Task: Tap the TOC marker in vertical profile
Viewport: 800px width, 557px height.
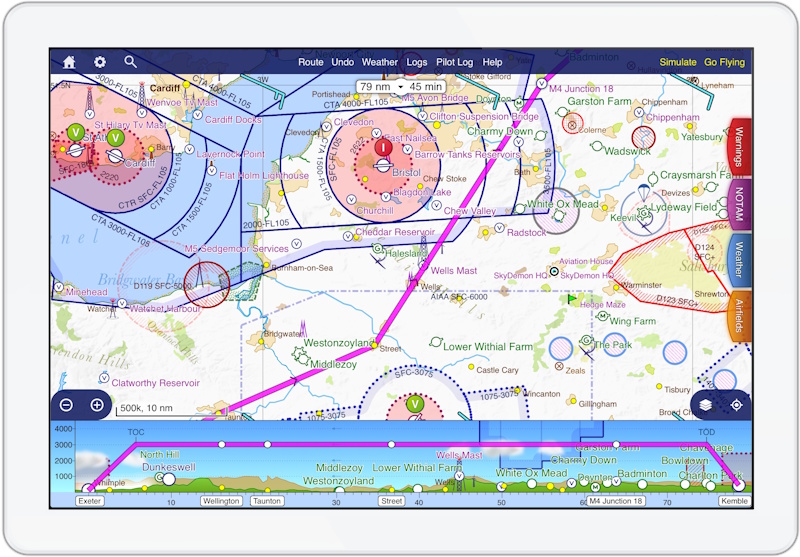Action: click(x=136, y=432)
